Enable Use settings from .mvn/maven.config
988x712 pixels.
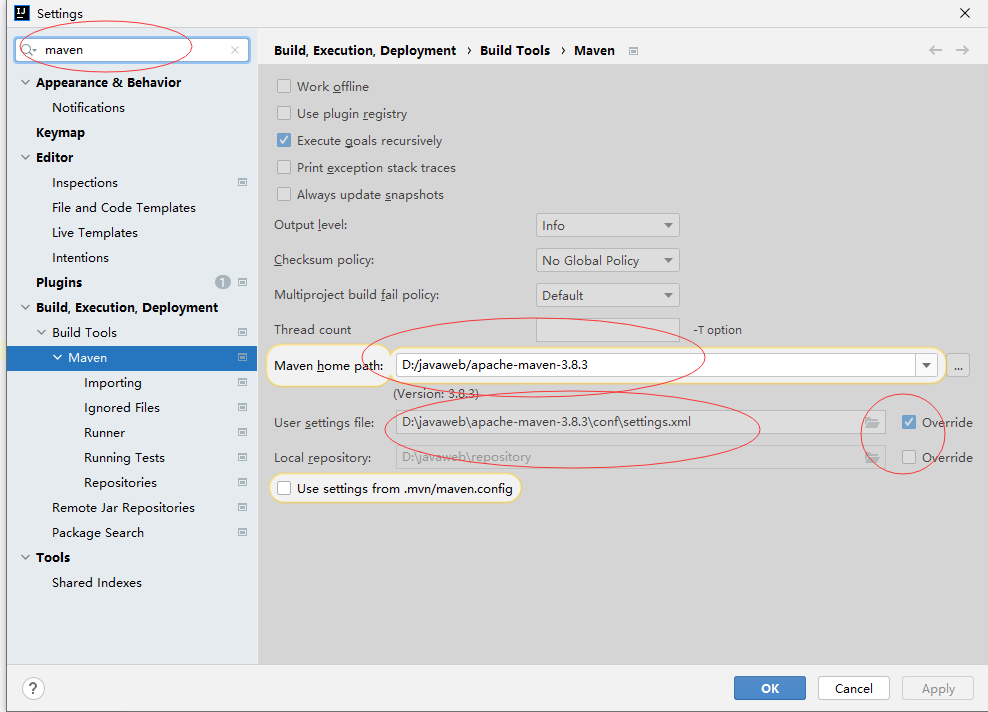click(x=284, y=488)
